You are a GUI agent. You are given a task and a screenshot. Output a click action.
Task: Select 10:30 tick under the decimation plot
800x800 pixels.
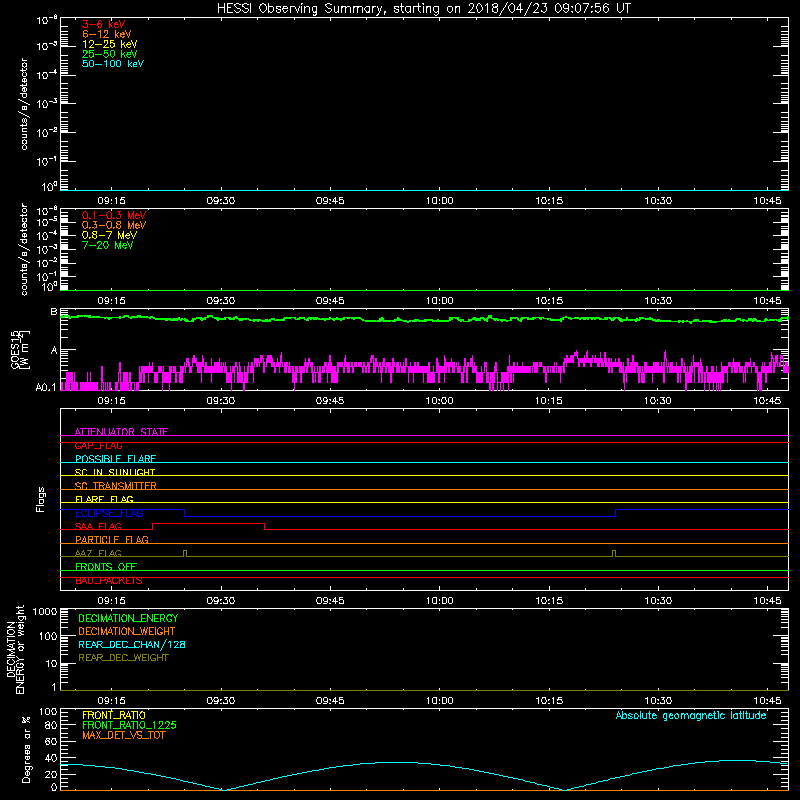(658, 701)
